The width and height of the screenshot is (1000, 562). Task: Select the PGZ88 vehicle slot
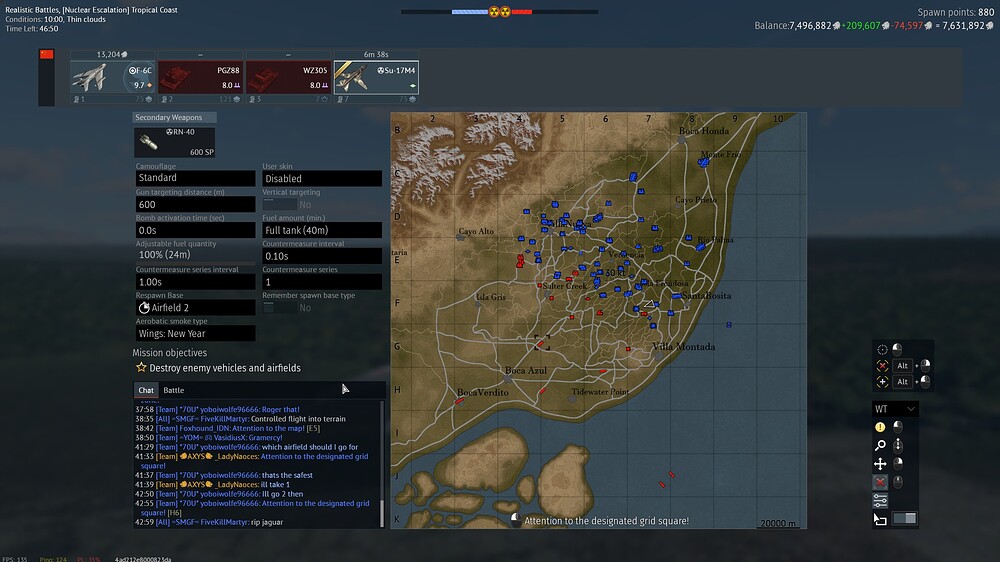(200, 77)
